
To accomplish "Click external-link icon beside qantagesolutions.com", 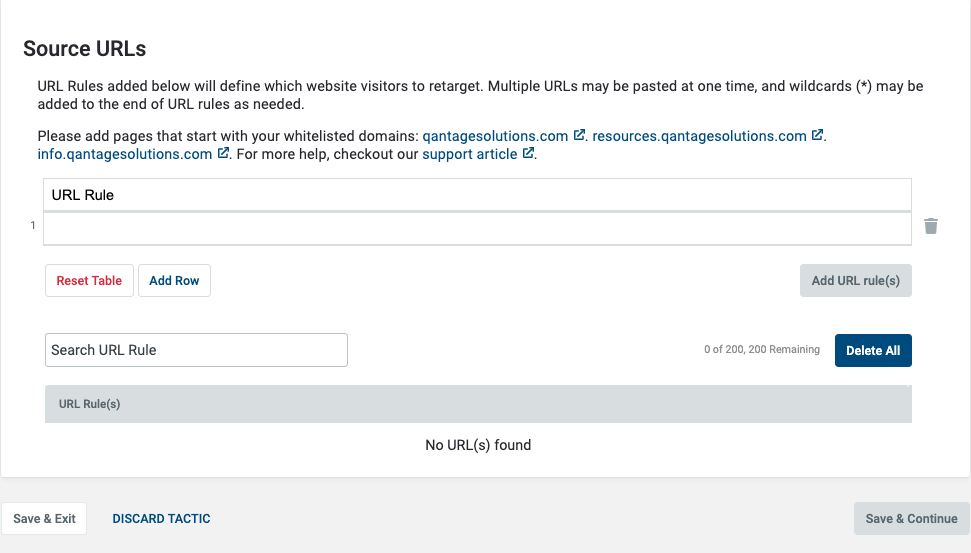I will point(579,135).
